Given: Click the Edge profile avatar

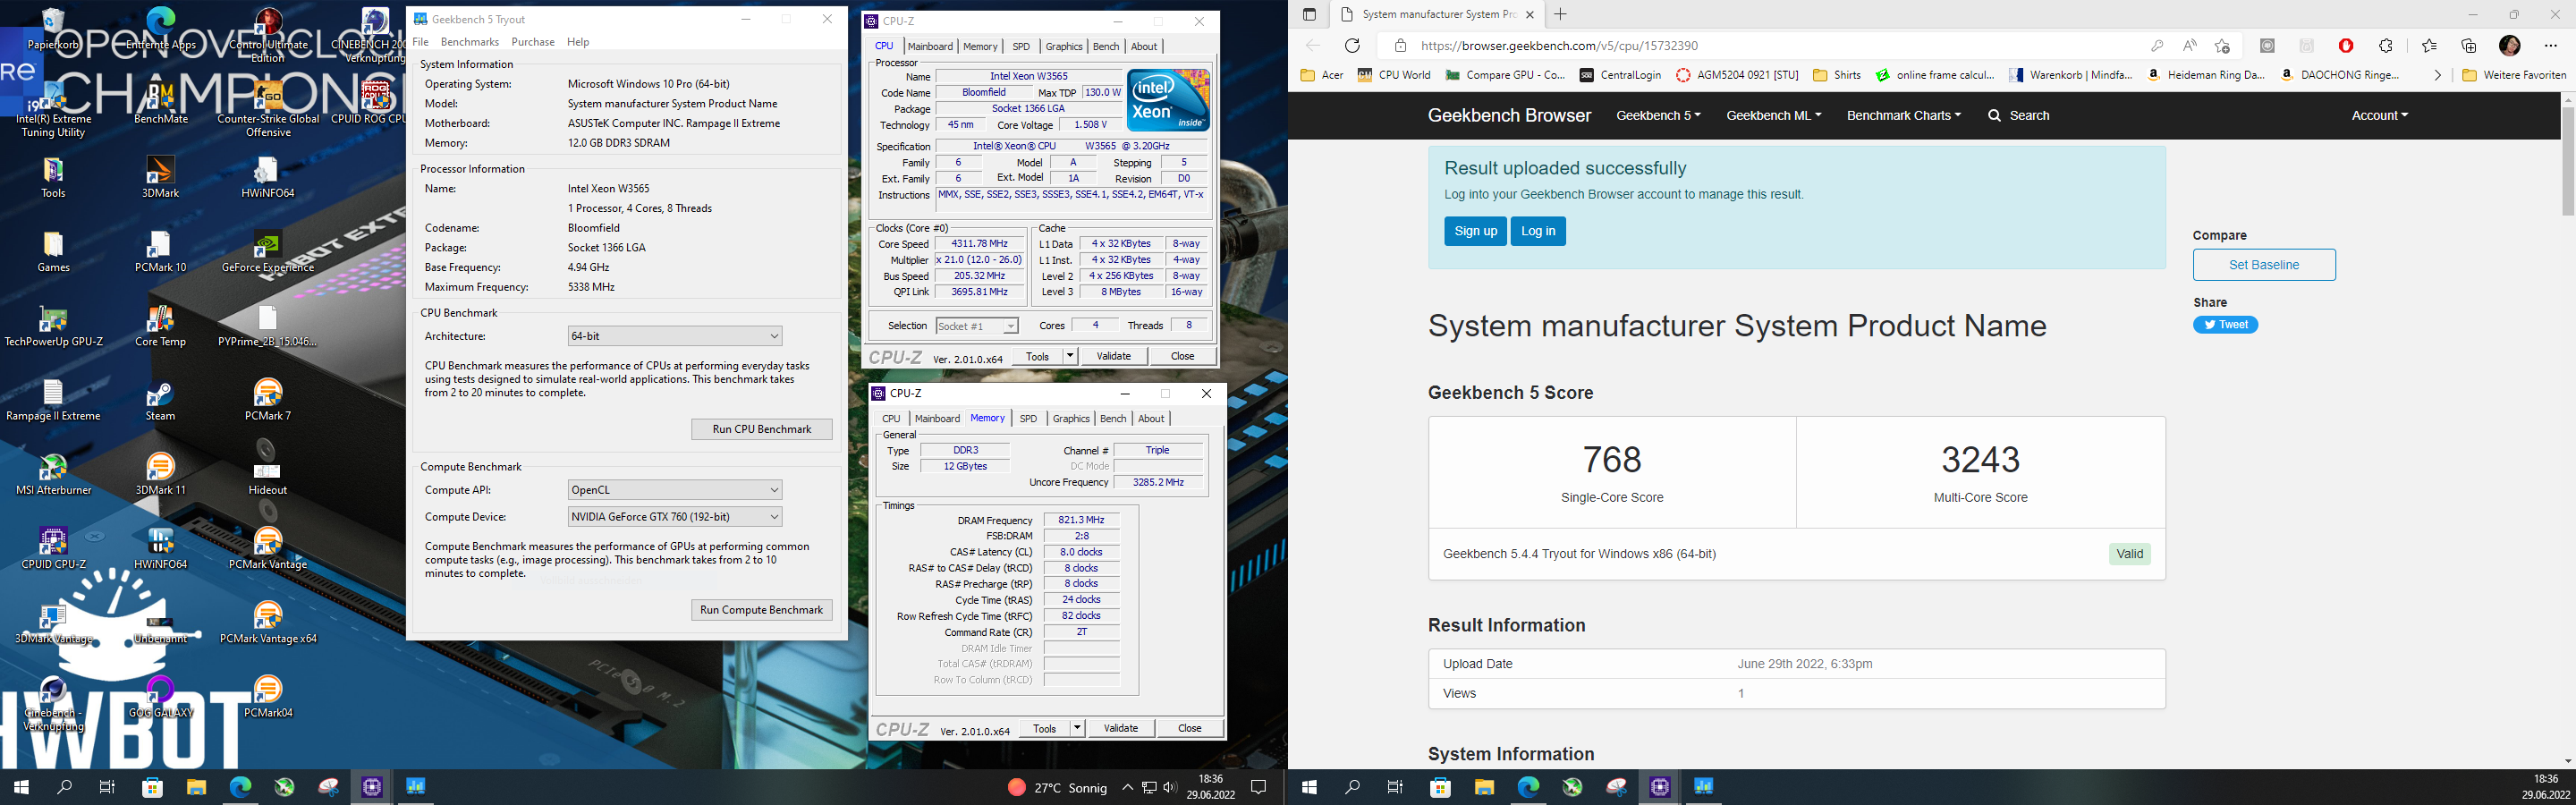Looking at the screenshot, I should [2509, 46].
